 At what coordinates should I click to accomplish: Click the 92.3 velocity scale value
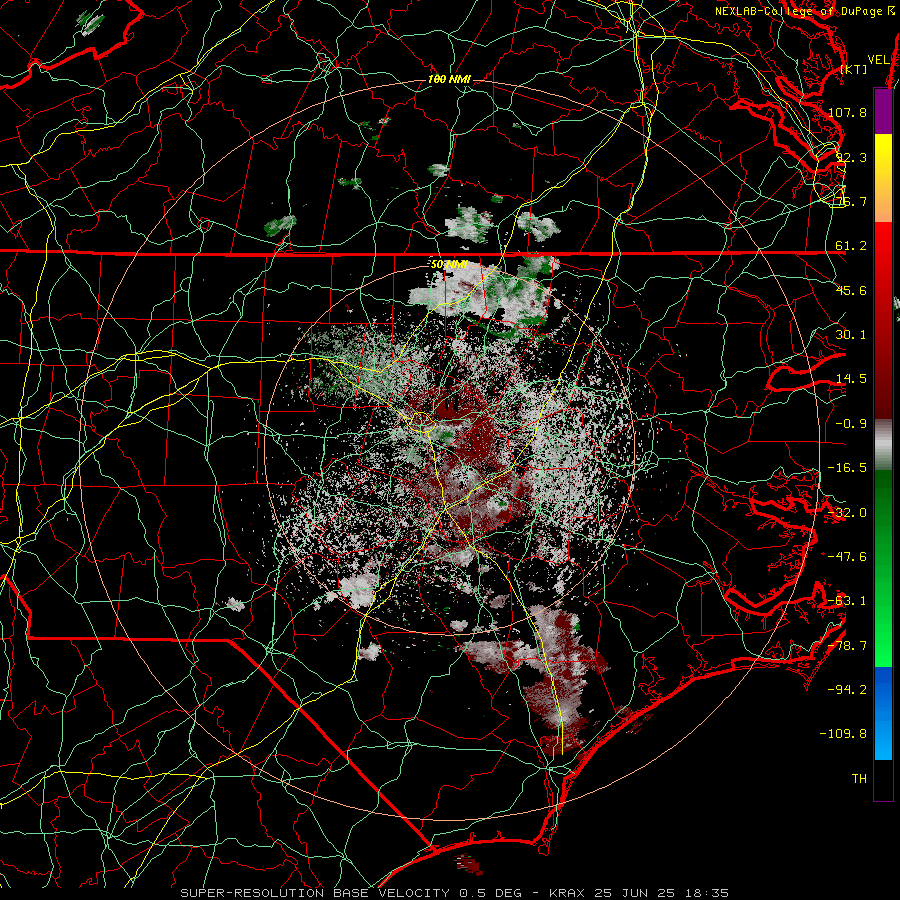pyautogui.click(x=851, y=157)
